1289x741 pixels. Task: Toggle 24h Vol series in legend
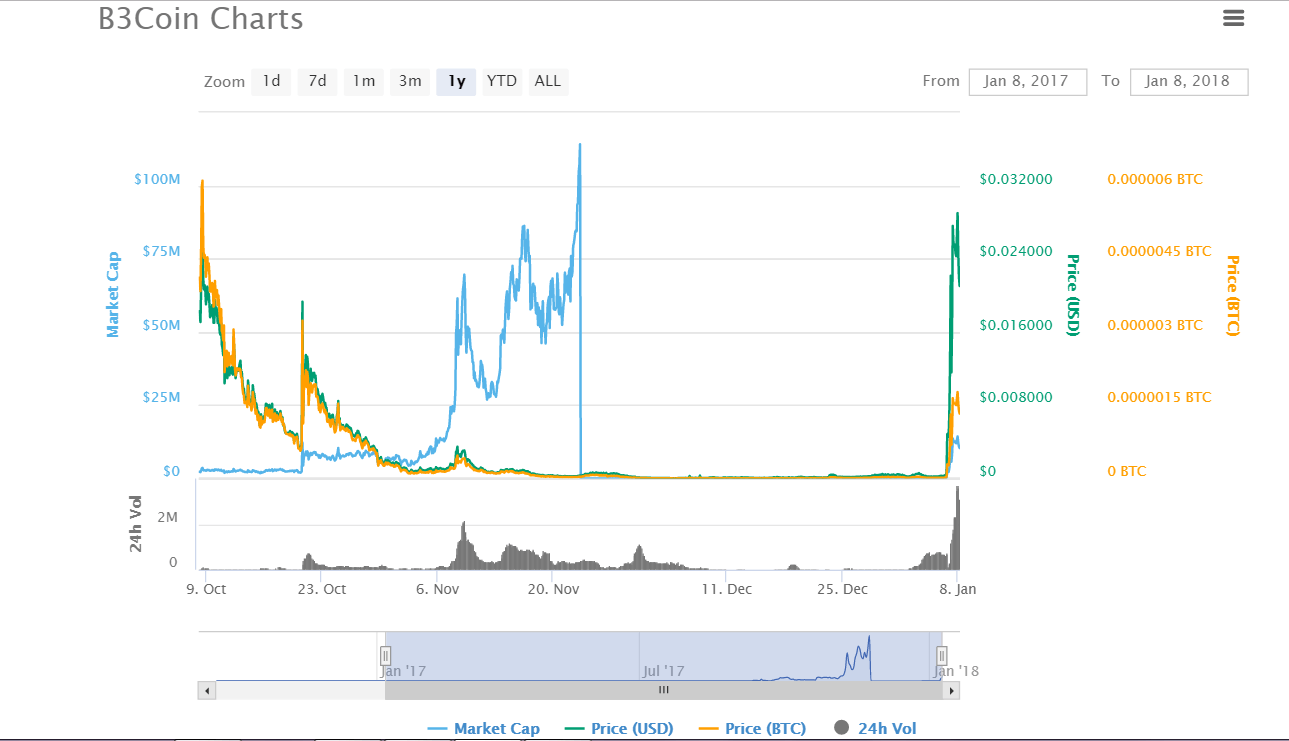click(874, 728)
